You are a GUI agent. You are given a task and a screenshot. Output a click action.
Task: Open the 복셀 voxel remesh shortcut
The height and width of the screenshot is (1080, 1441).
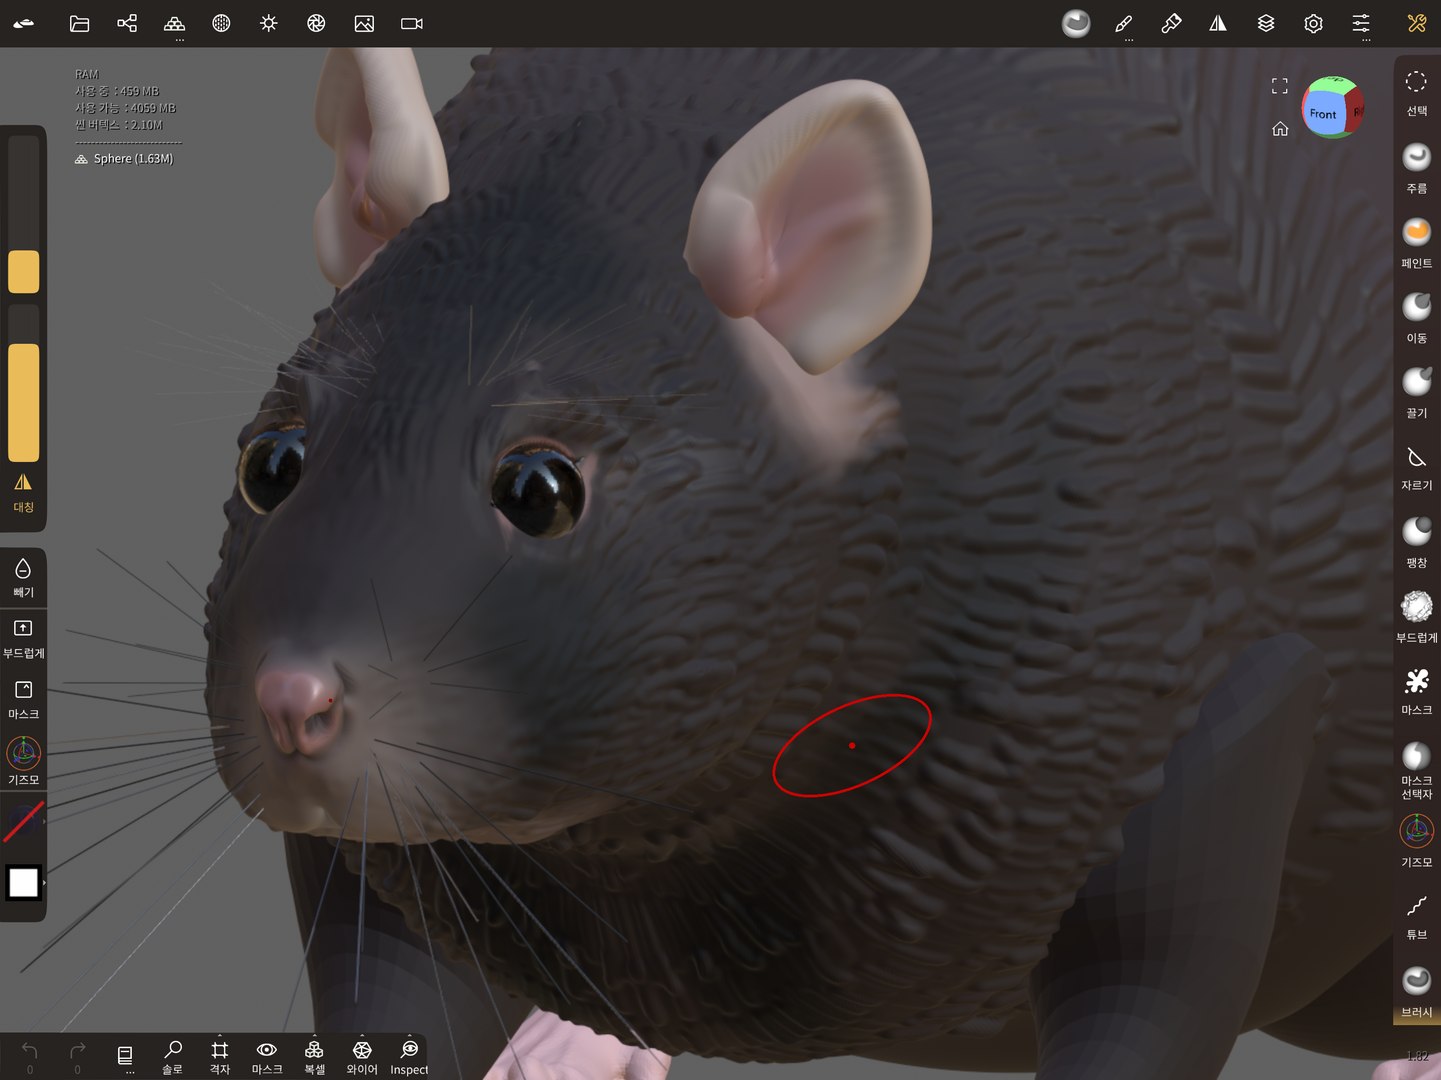pos(314,1056)
